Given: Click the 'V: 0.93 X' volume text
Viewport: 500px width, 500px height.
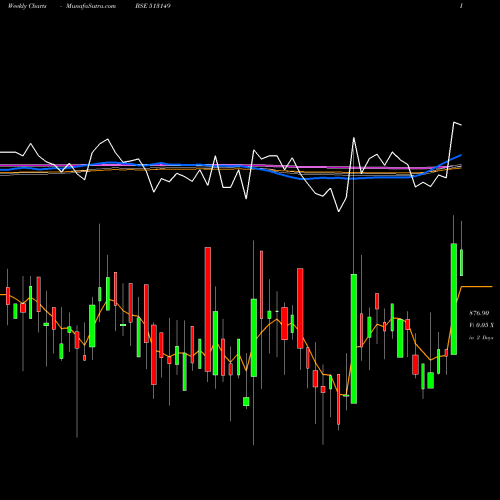Looking at the screenshot, I should pos(481,325).
